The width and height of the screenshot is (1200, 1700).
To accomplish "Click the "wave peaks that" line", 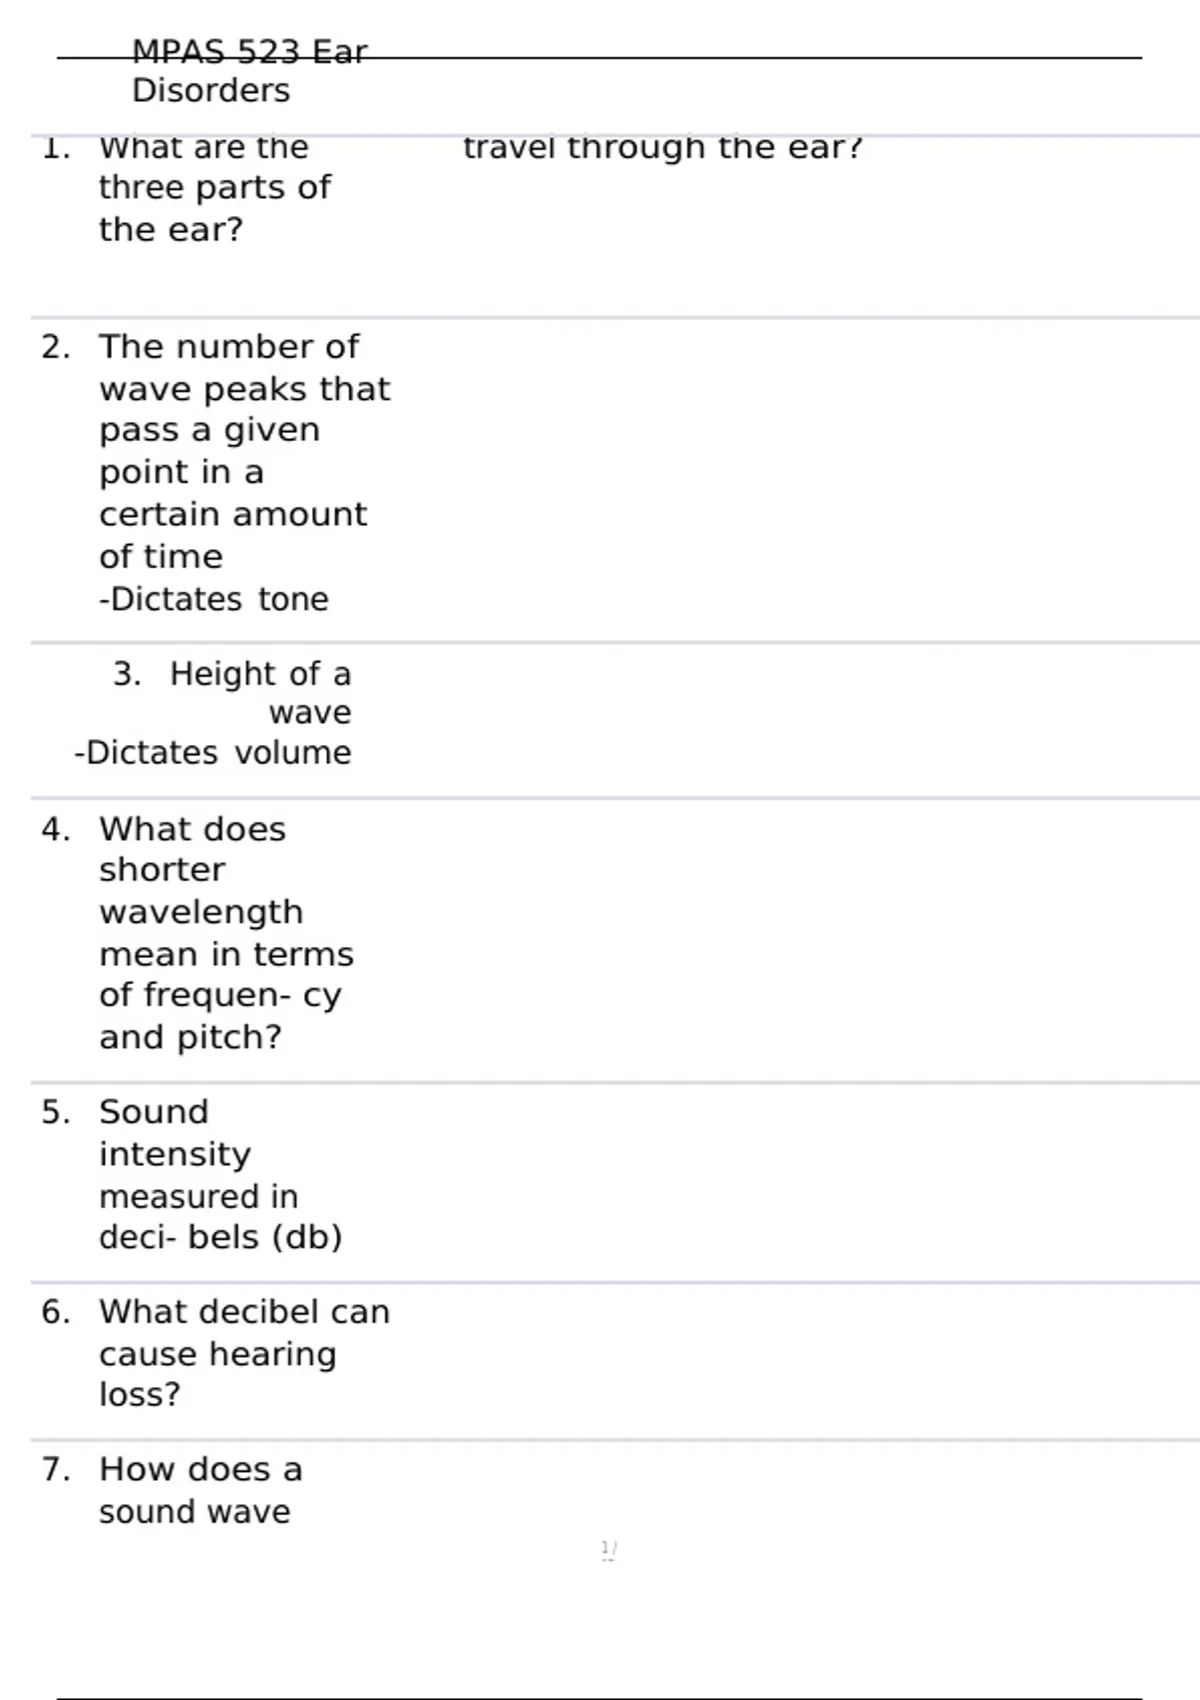I will (x=244, y=389).
